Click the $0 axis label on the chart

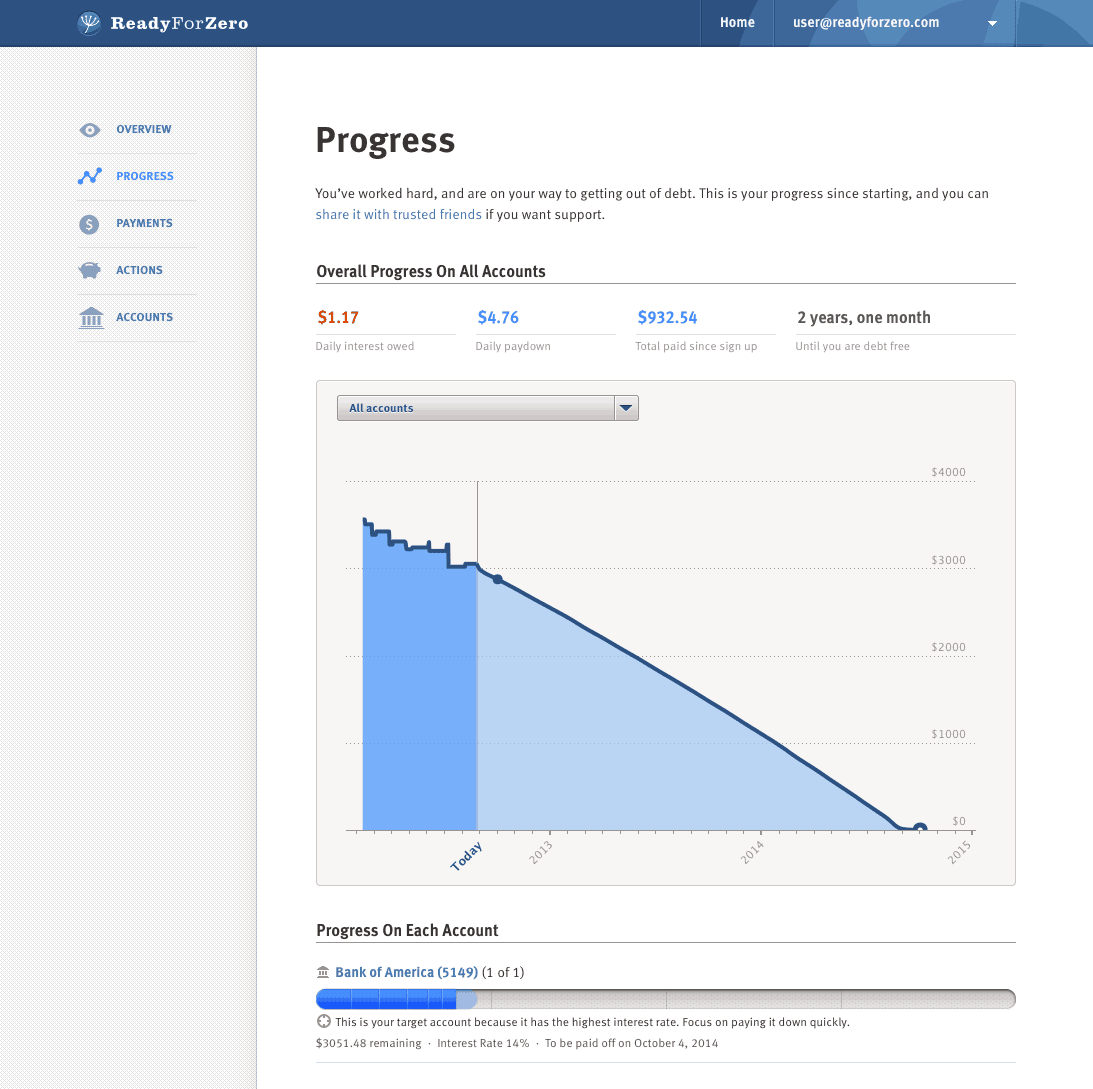point(959,821)
